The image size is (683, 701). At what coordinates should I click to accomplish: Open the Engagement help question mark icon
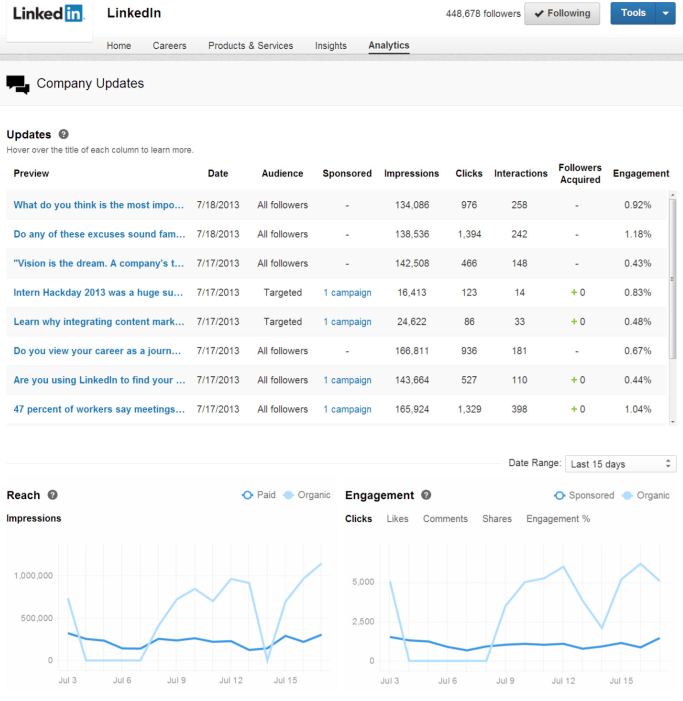tap(426, 495)
